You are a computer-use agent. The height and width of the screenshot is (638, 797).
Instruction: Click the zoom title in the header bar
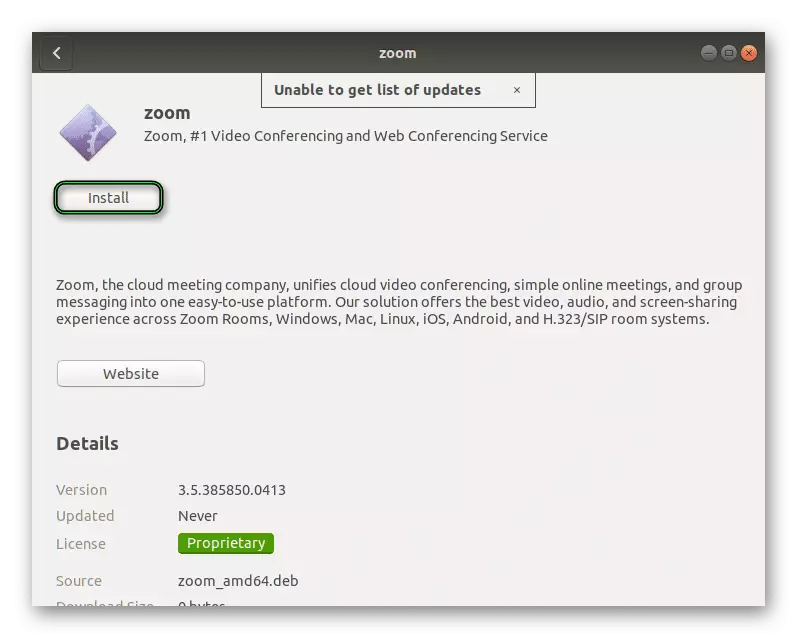(397, 53)
